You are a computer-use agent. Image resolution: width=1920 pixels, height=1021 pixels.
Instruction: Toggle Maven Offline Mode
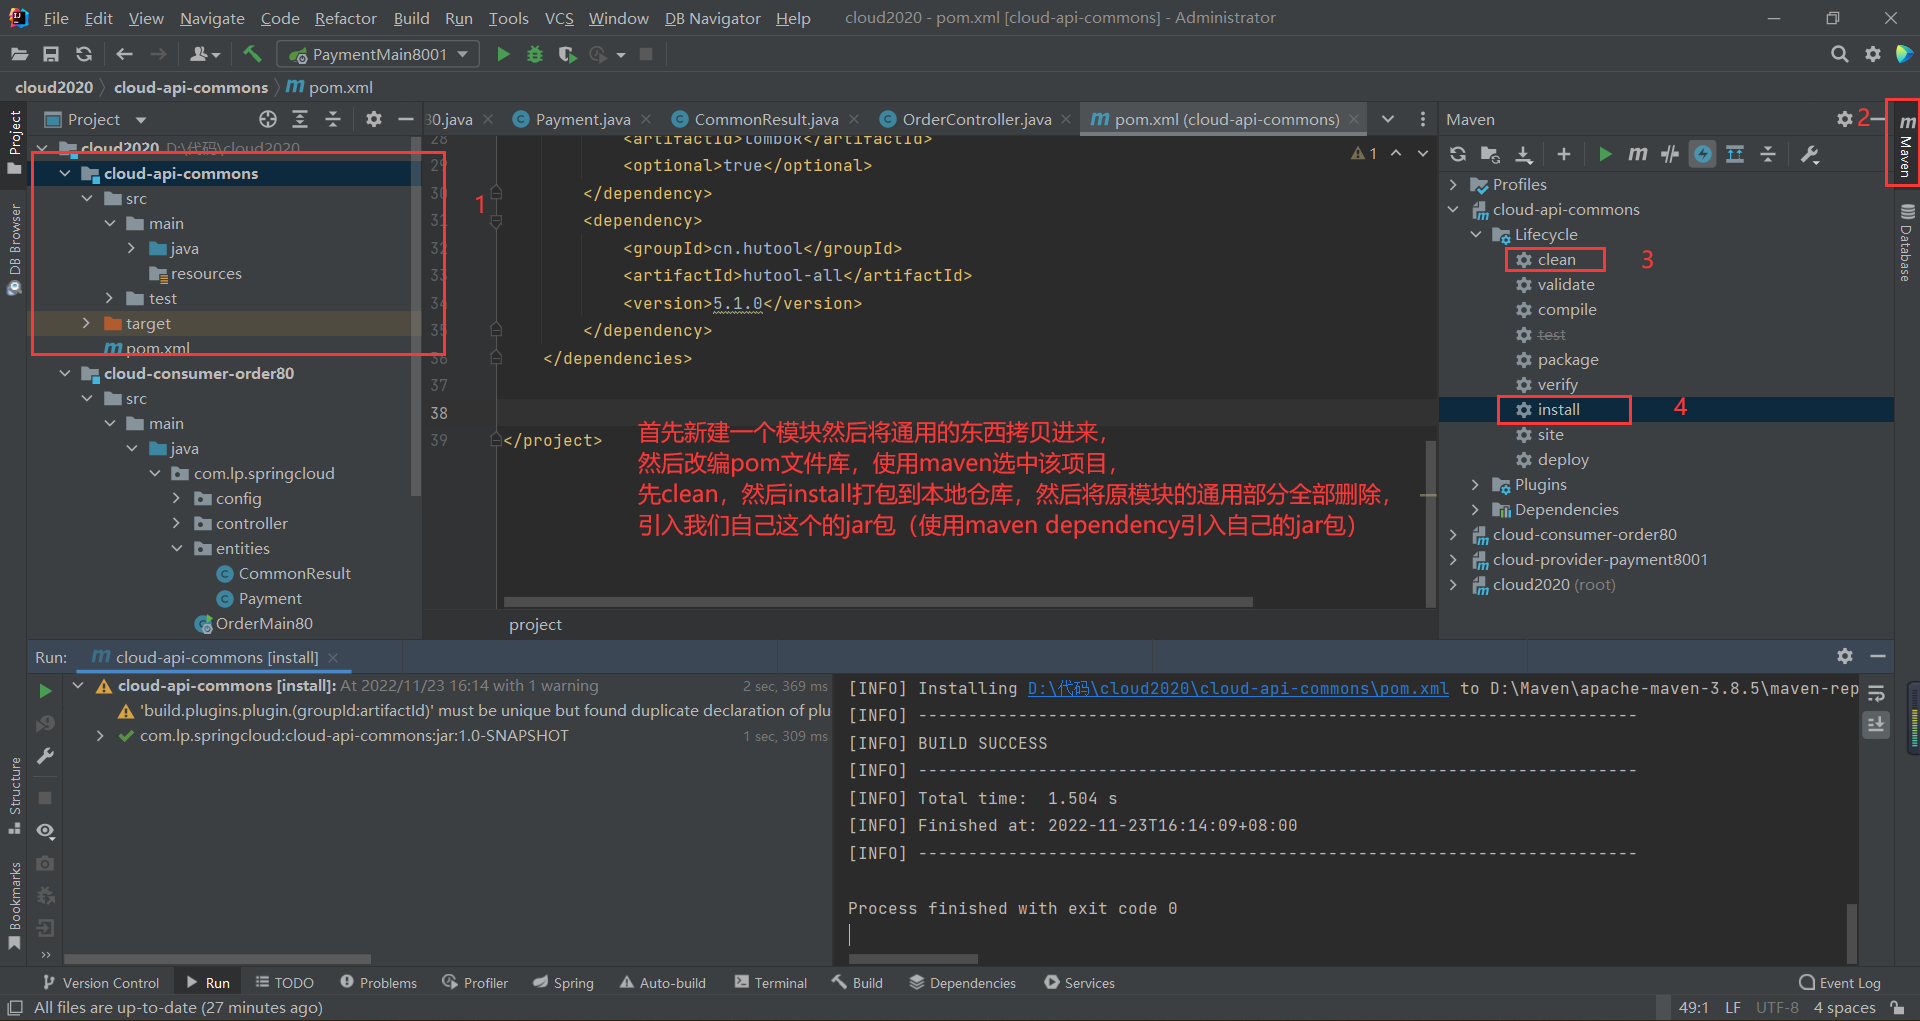(x=1670, y=154)
